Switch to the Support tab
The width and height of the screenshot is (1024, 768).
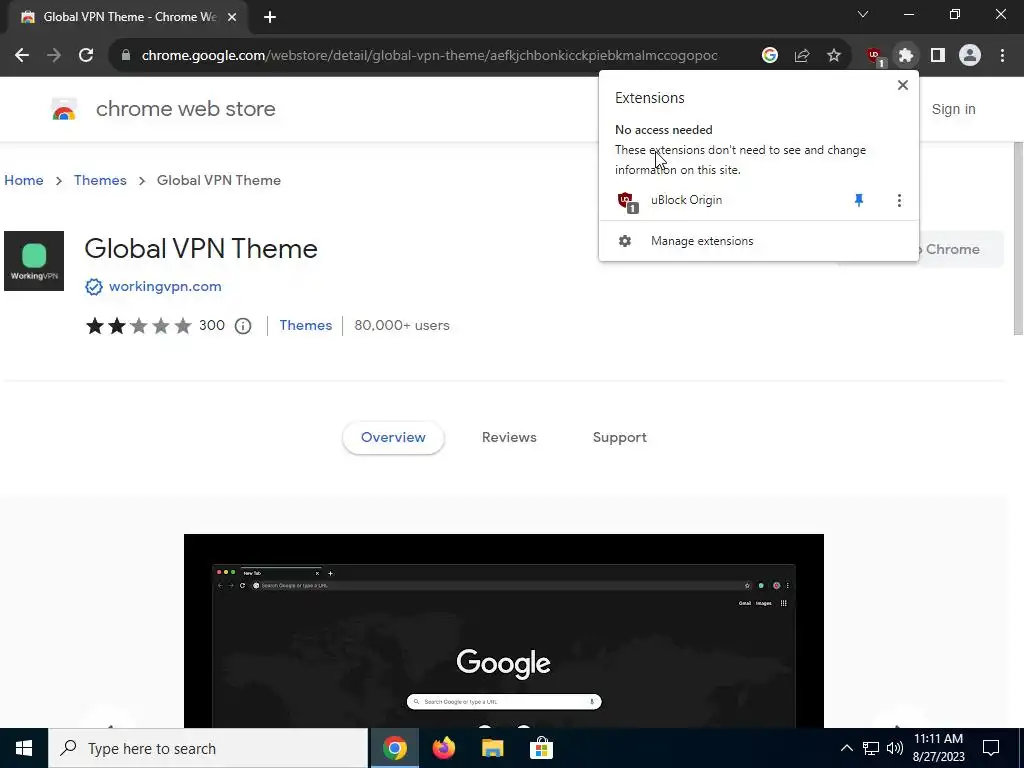click(620, 438)
